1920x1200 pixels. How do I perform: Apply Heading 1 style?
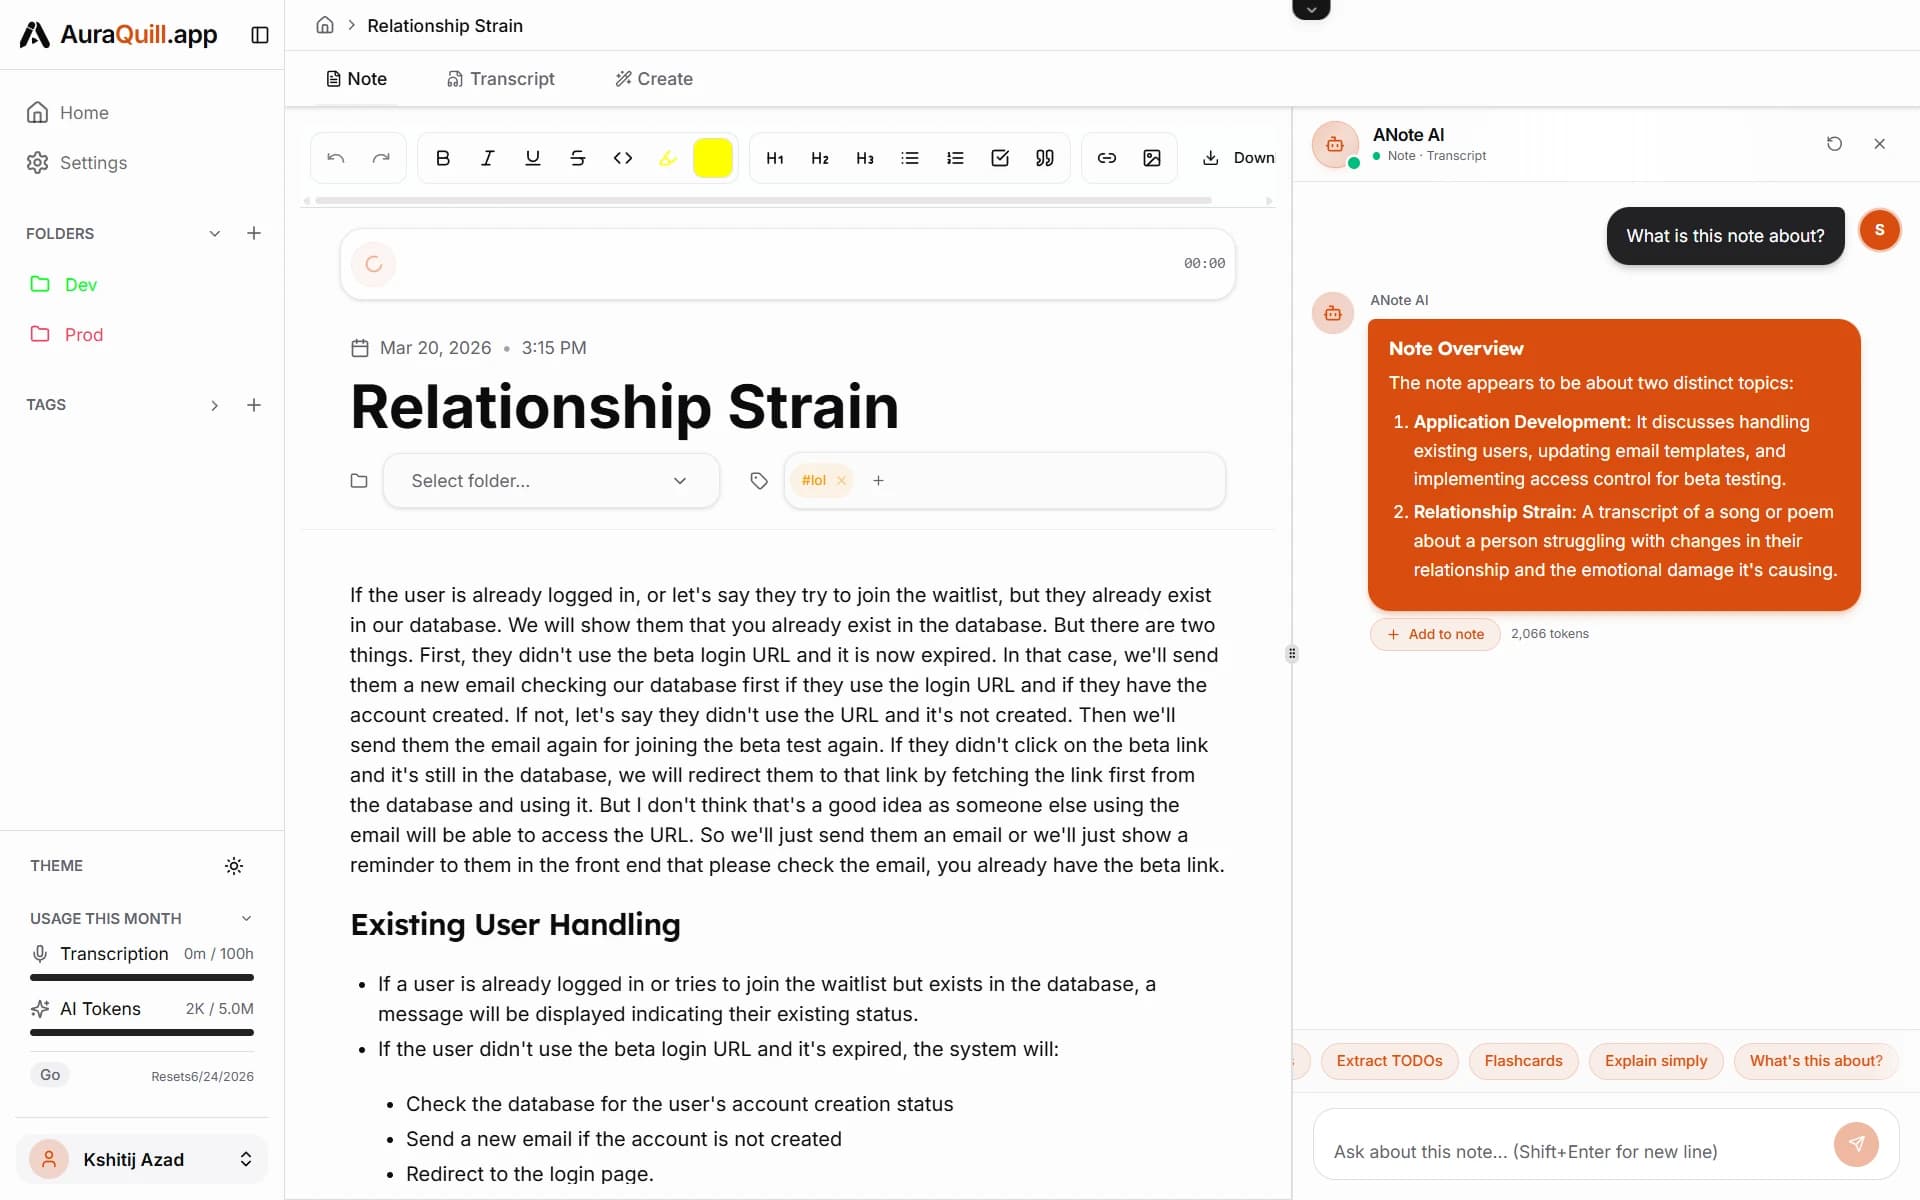pos(775,158)
